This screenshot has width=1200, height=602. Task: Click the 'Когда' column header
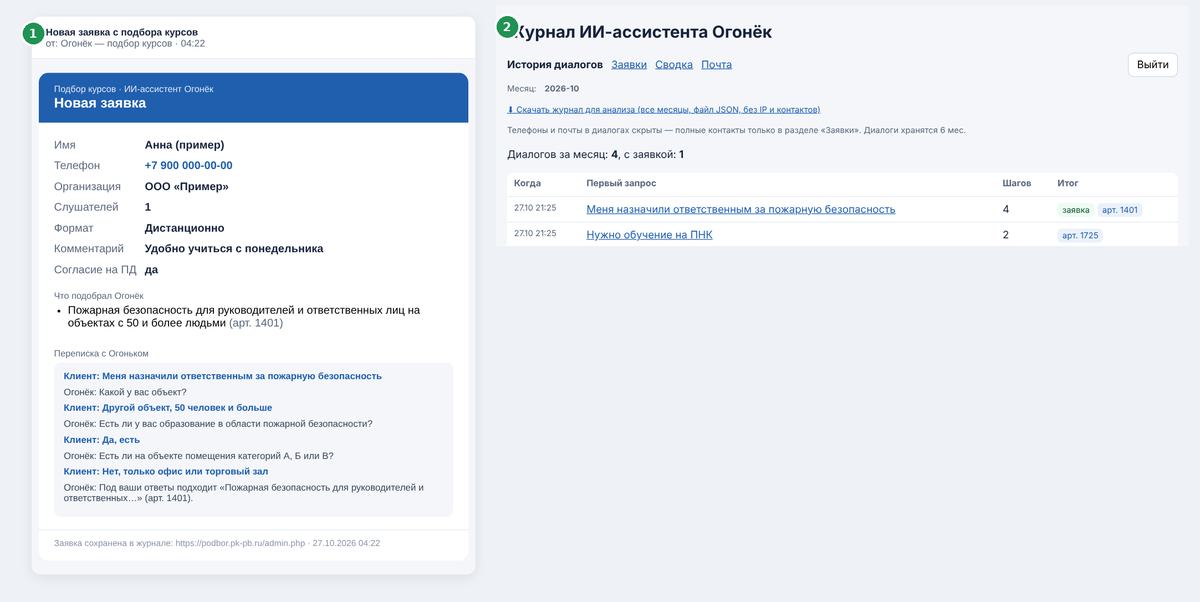527,183
